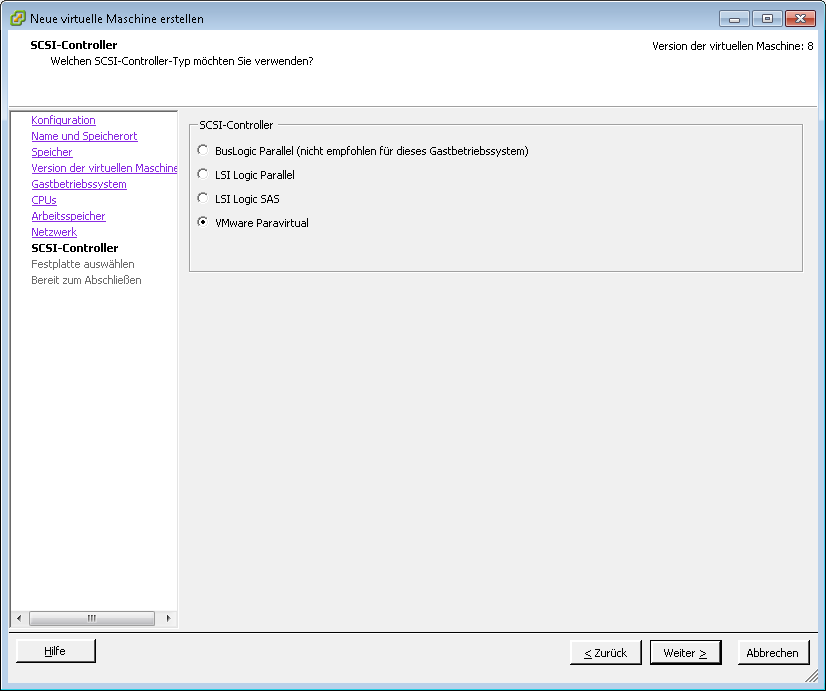The width and height of the screenshot is (826, 691).
Task: Go to CPUs step
Action: point(44,200)
